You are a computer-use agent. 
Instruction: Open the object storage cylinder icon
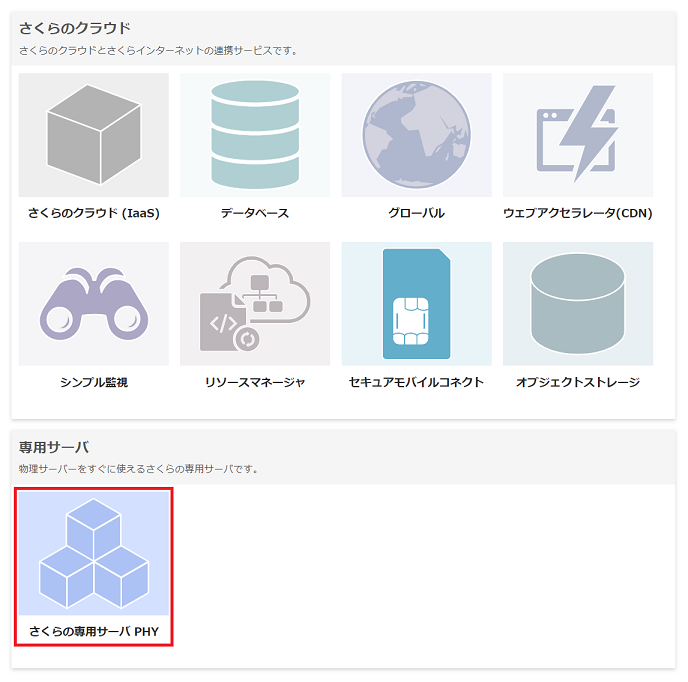point(578,304)
